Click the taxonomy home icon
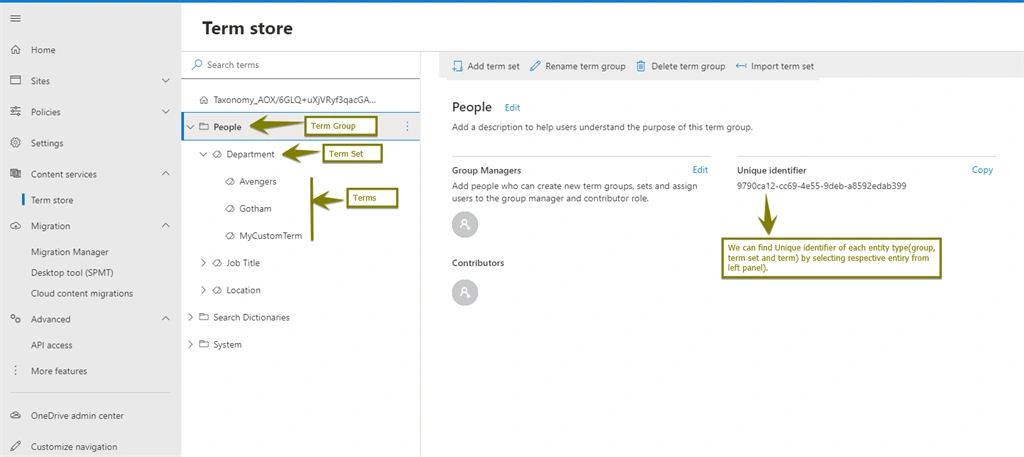1024x457 pixels. 204,100
